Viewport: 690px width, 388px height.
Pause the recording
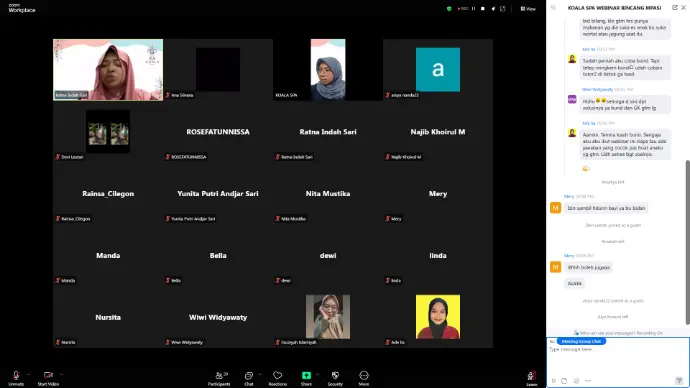click(473, 8)
